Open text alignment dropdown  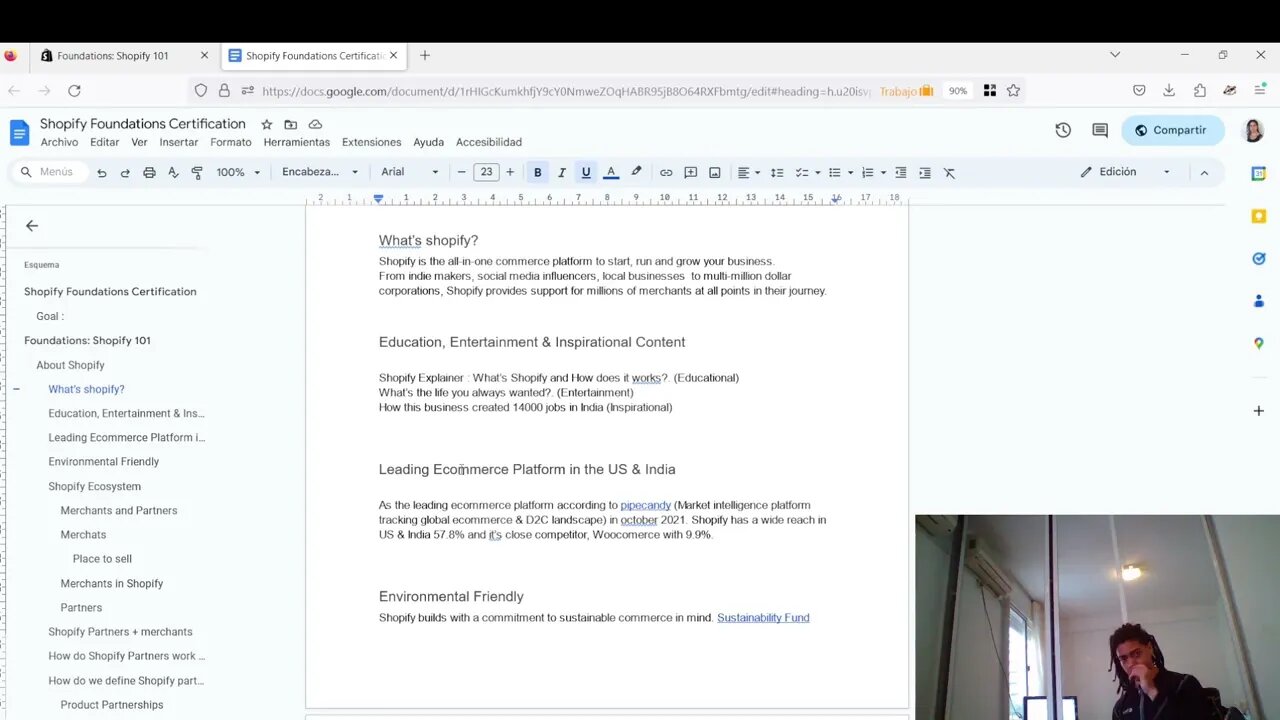[749, 172]
